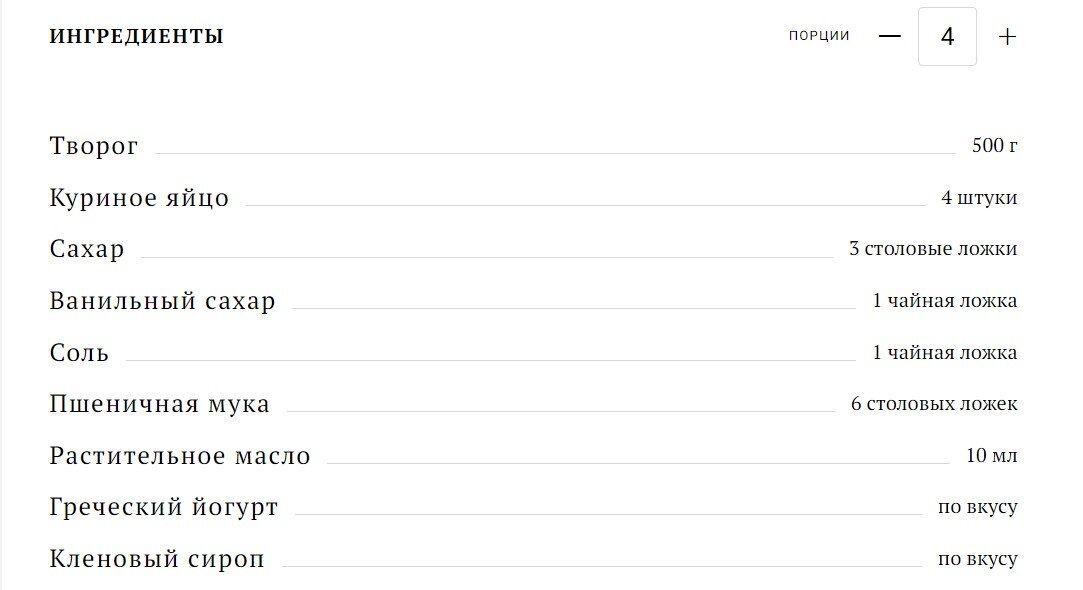Click the Соль ingredient name
1083x590 pixels.
point(79,353)
